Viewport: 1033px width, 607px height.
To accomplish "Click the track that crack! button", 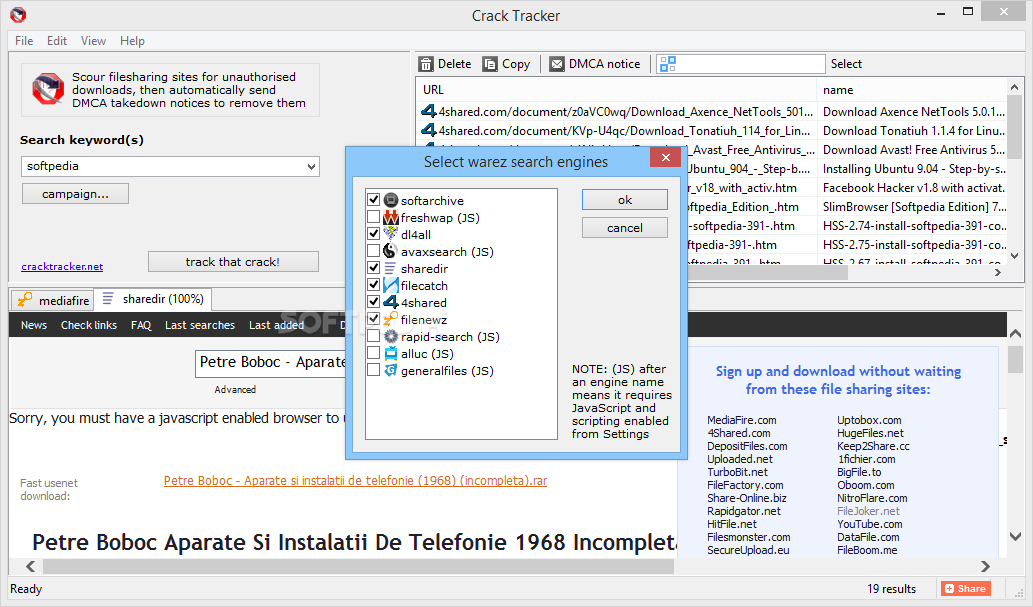I will click(233, 262).
